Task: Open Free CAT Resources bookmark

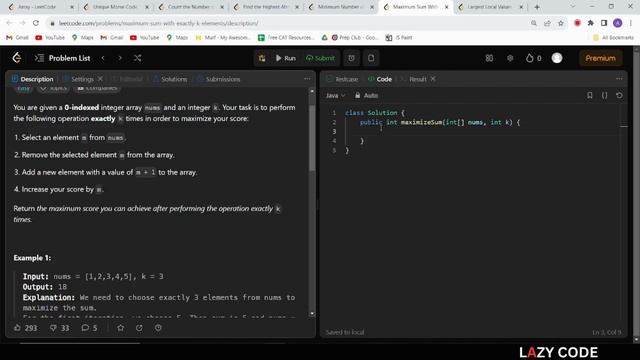Action: (286, 38)
